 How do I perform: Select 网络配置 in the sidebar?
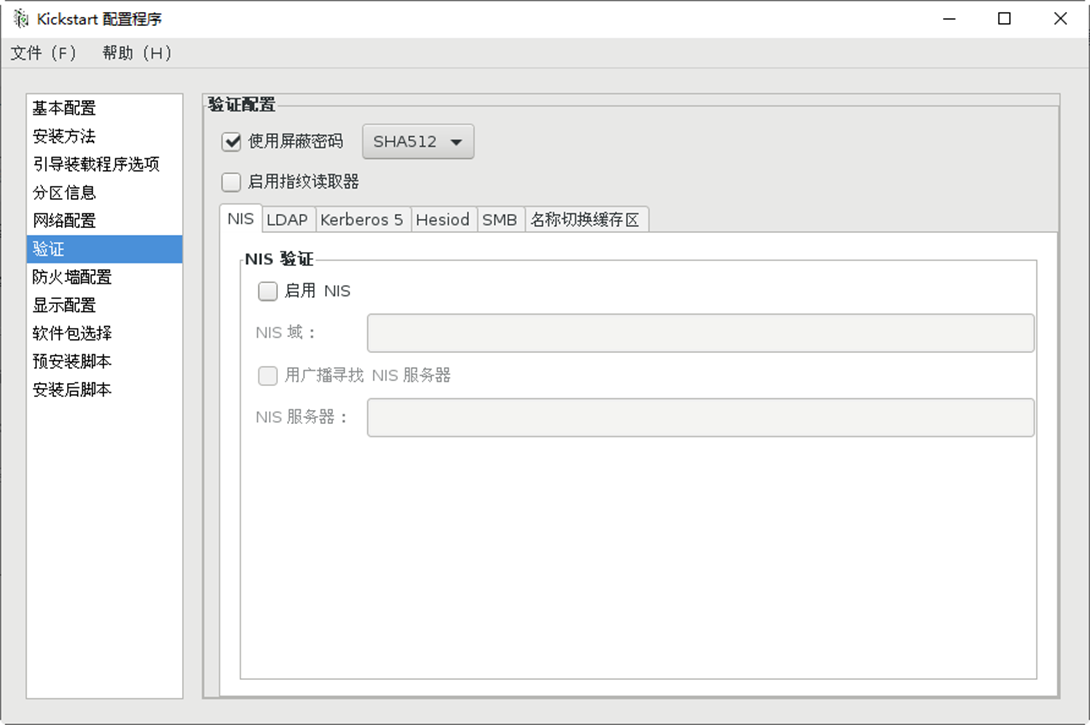click(104, 221)
